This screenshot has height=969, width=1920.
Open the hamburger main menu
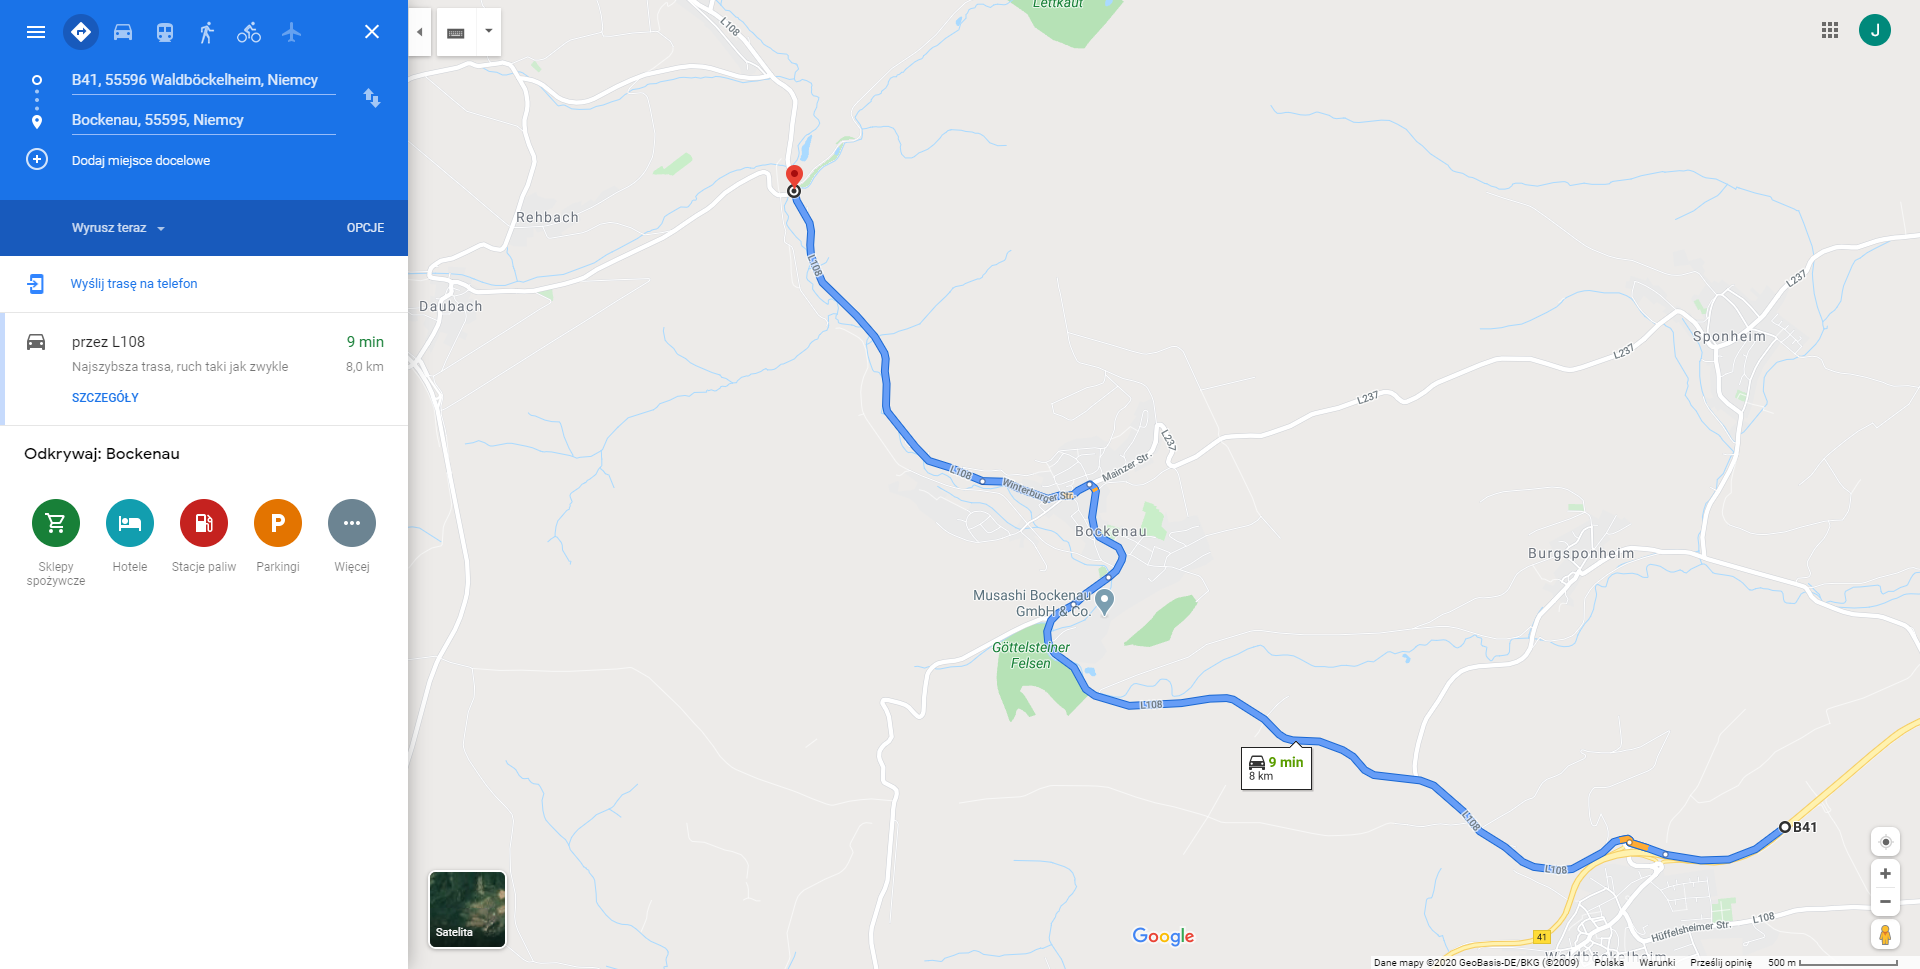tap(36, 32)
